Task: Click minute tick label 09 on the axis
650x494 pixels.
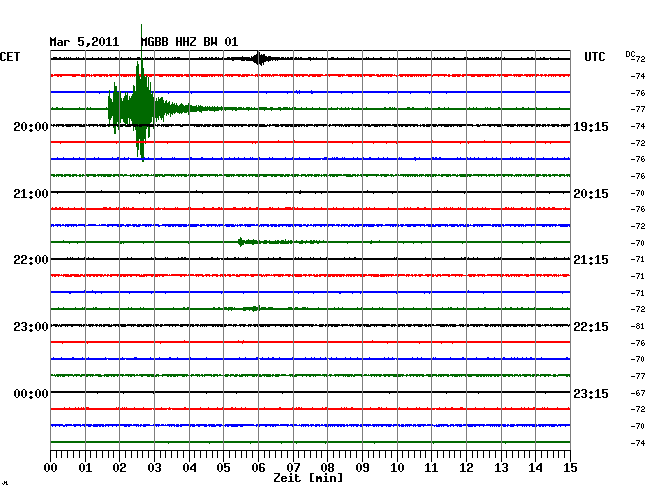Action: (x=362, y=467)
